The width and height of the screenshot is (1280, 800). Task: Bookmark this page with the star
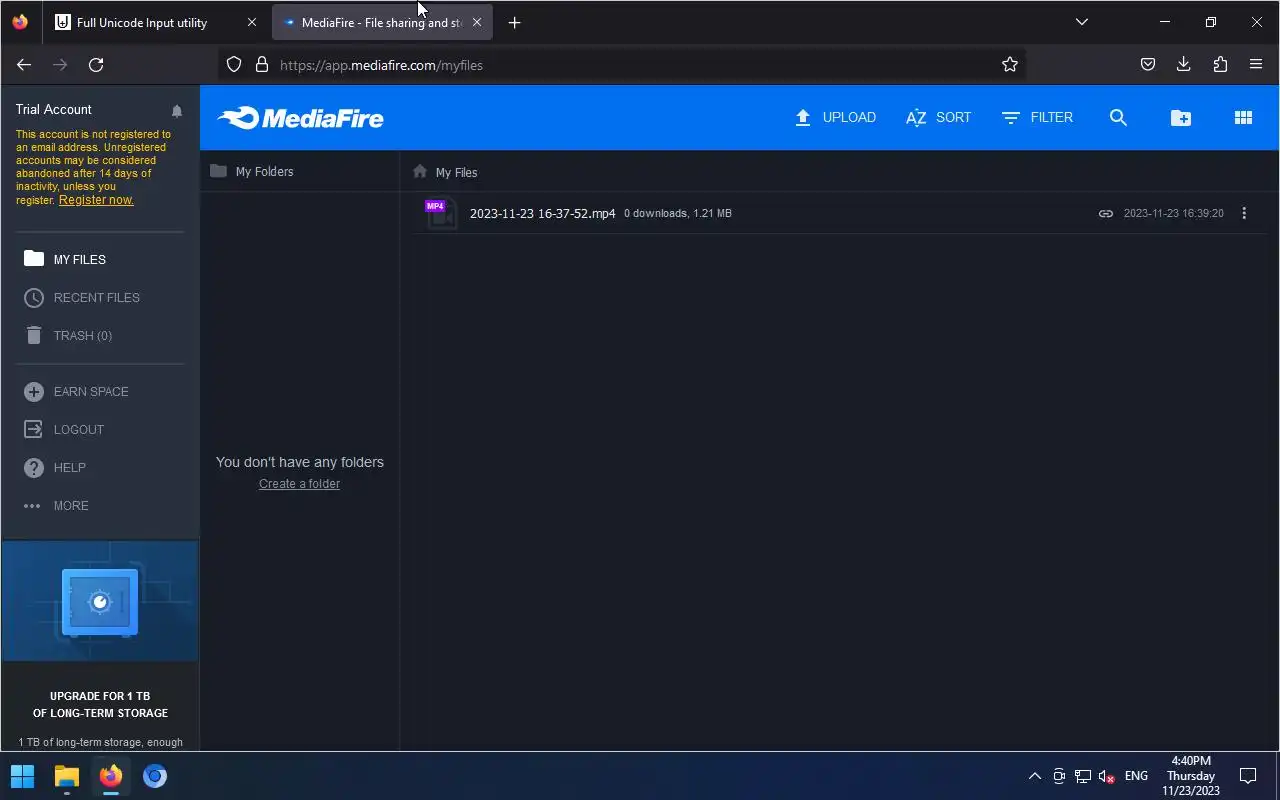coord(1010,64)
